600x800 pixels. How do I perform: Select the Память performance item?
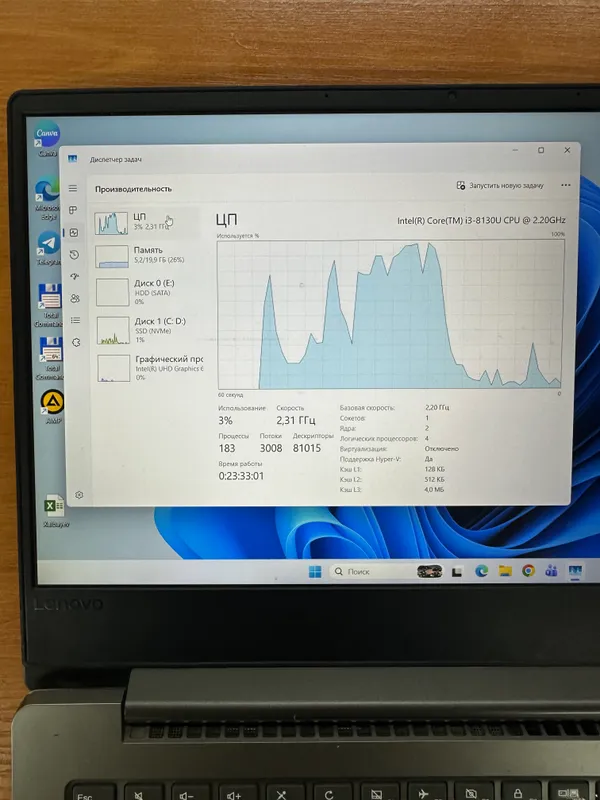pyautogui.click(x=147, y=255)
